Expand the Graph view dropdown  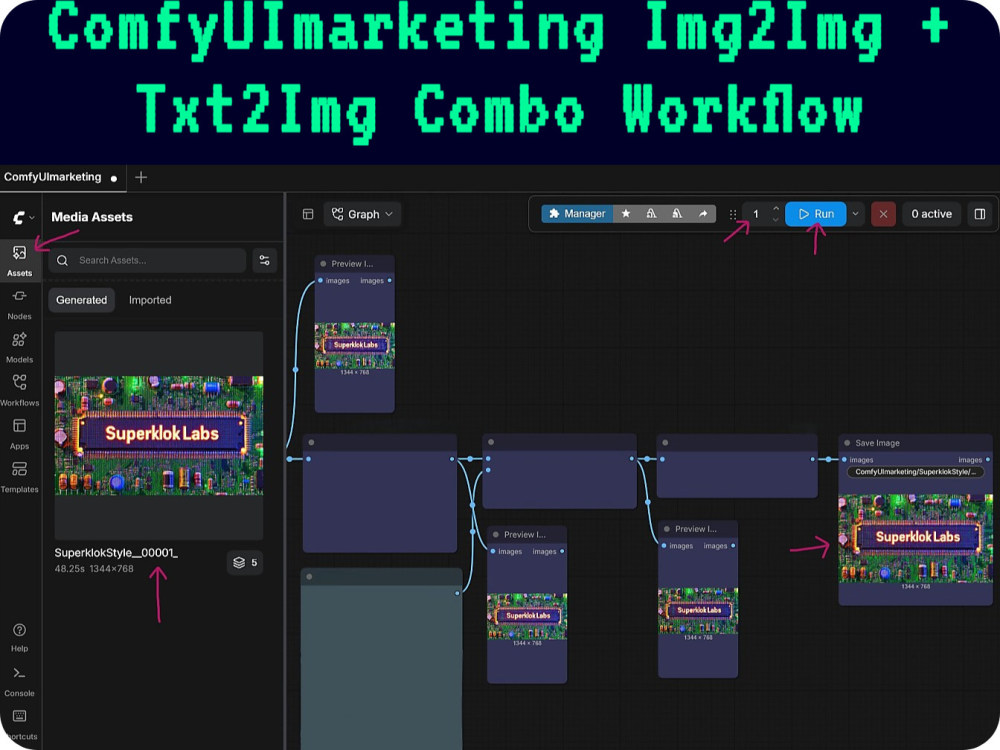[362, 214]
